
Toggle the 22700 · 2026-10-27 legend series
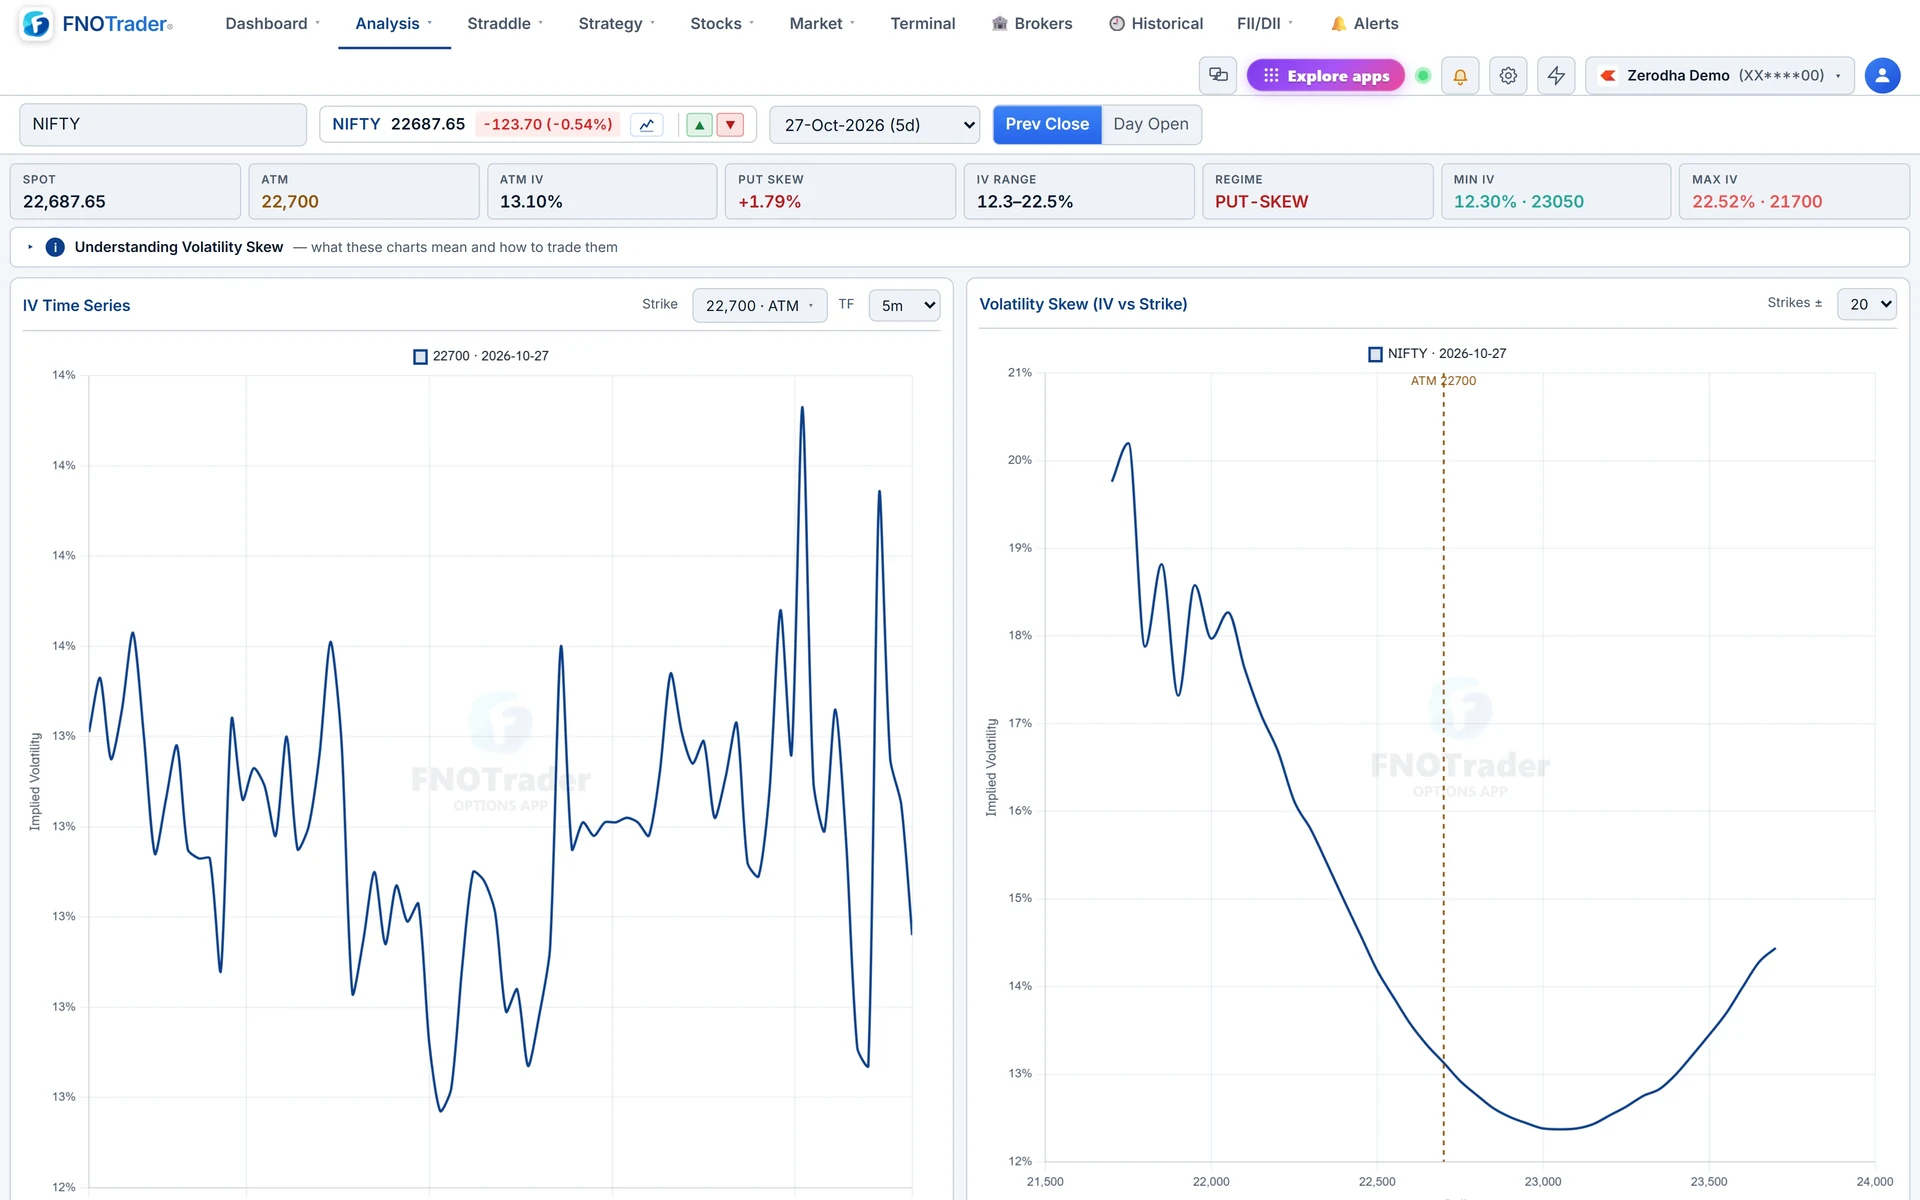point(481,356)
